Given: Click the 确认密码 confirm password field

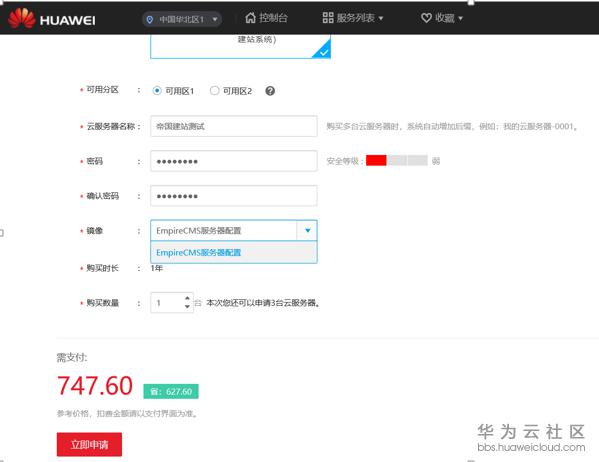Looking at the screenshot, I should click(x=234, y=196).
